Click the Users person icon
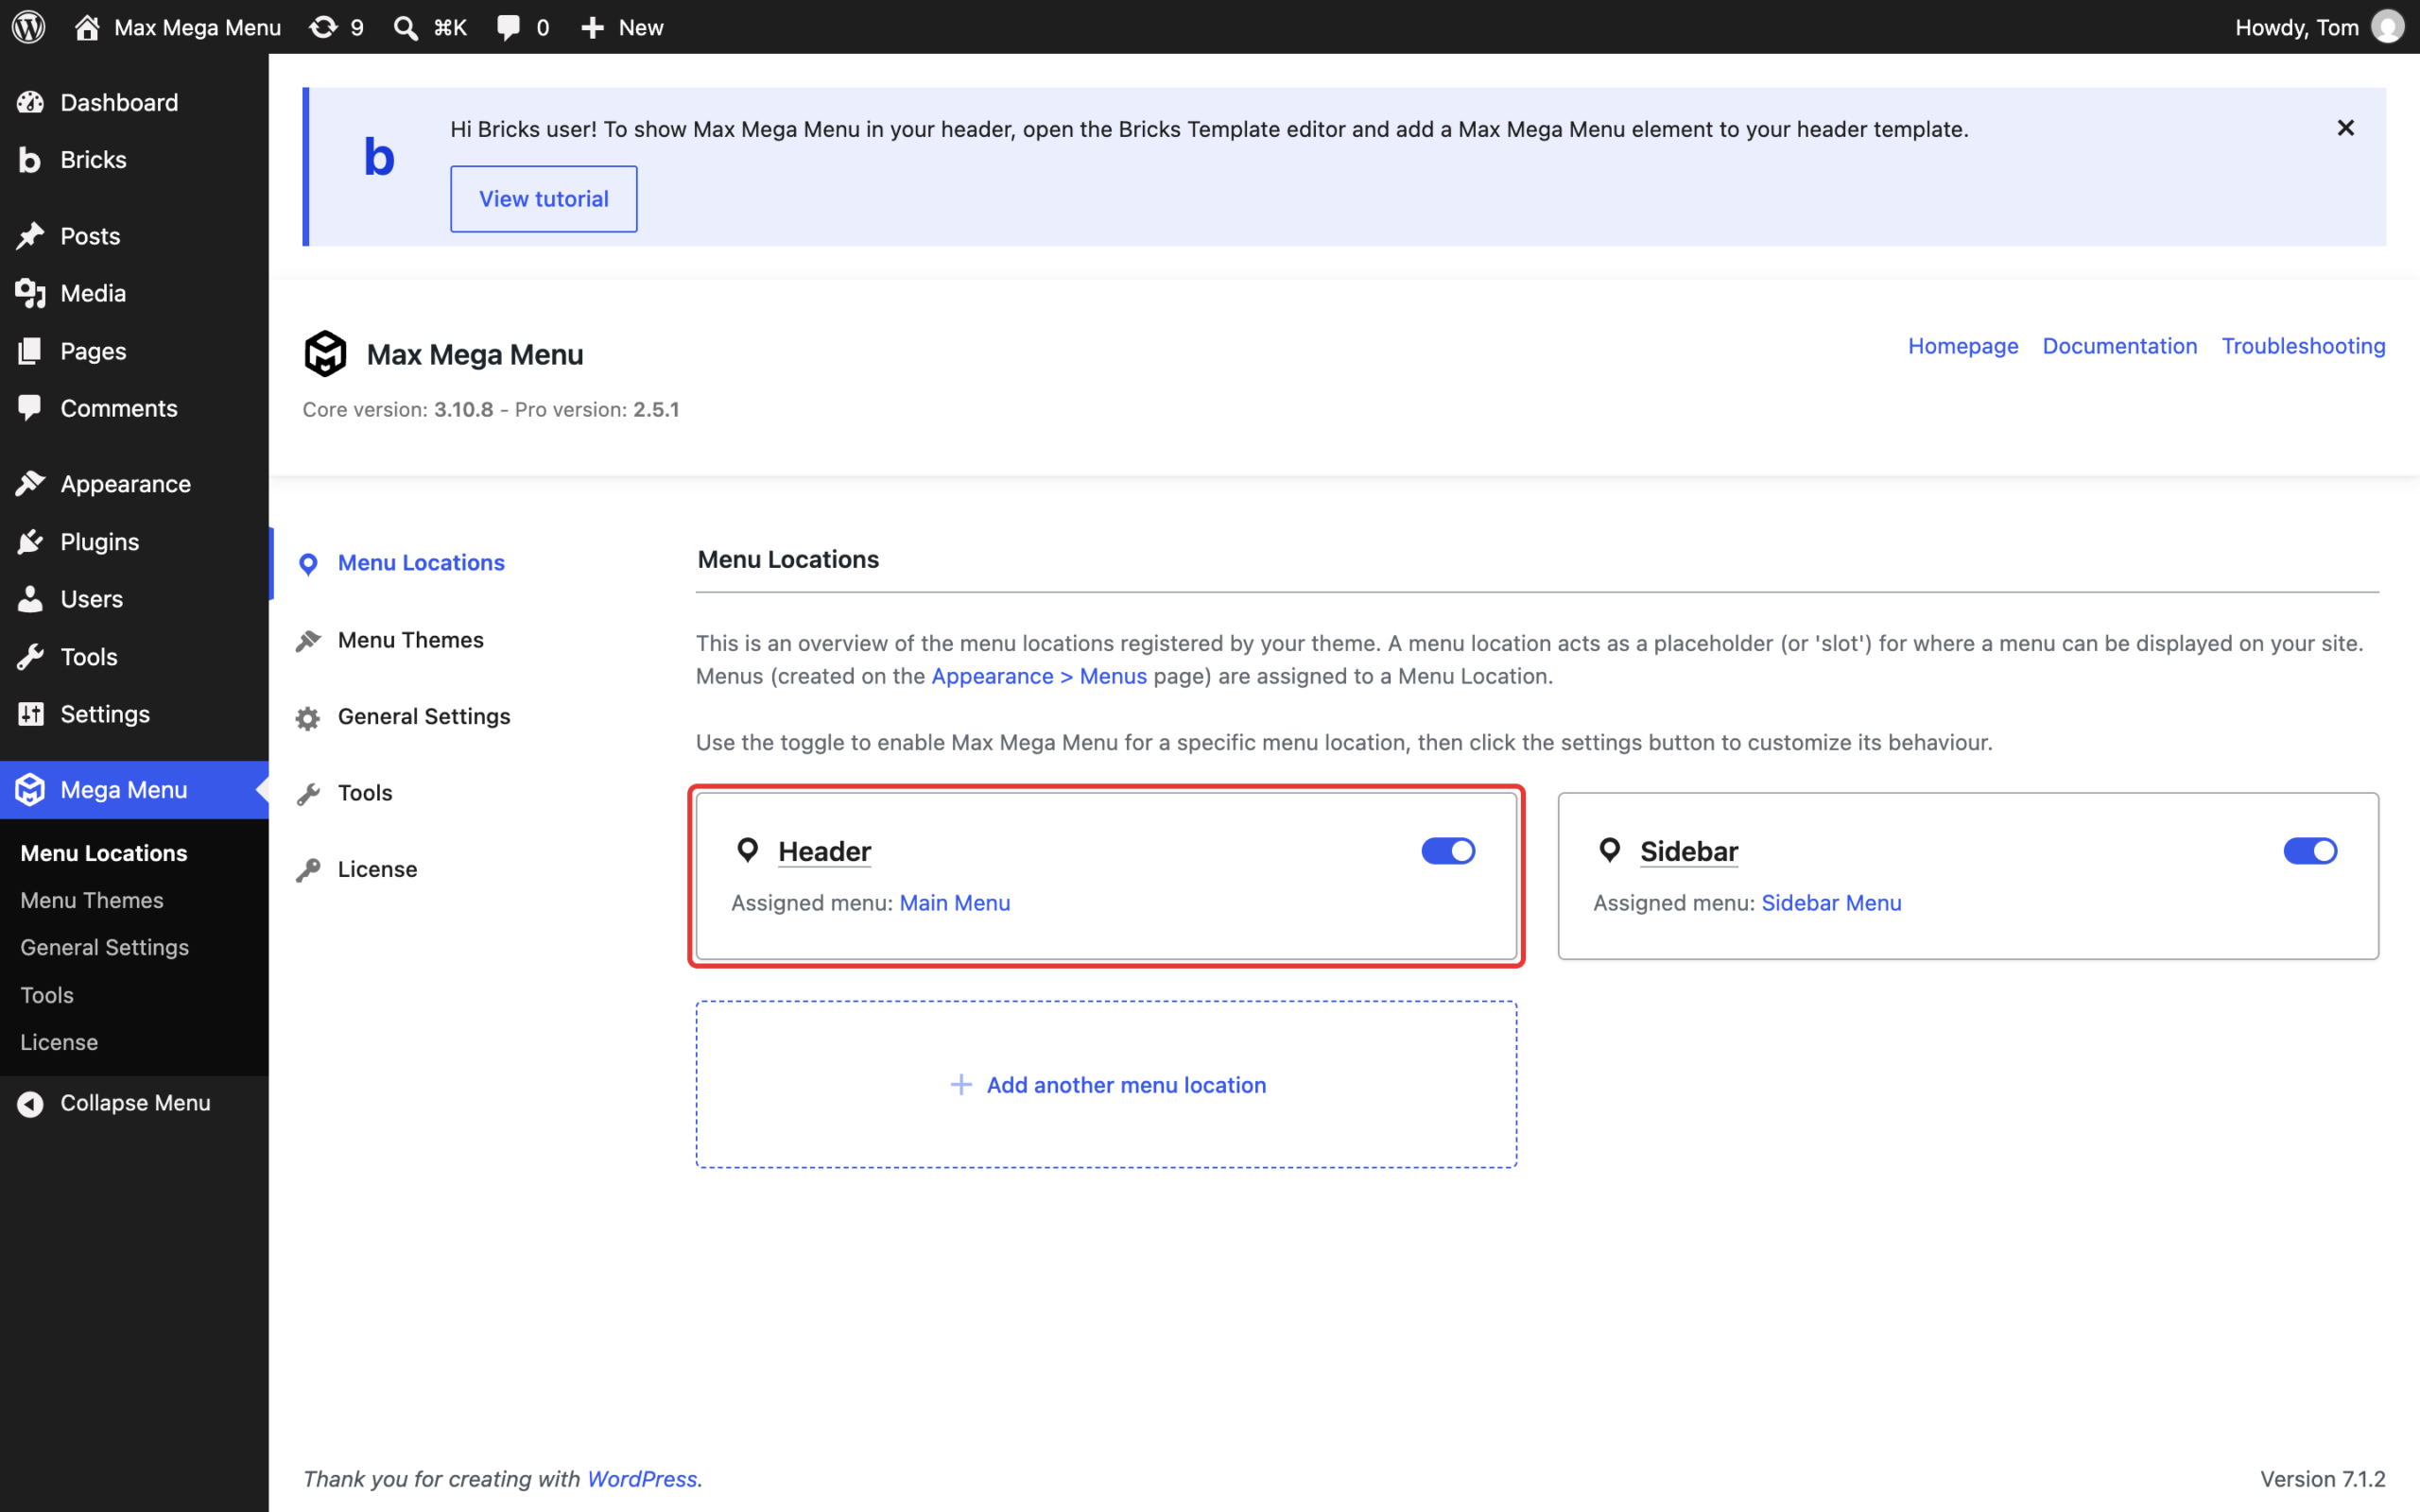 30,599
